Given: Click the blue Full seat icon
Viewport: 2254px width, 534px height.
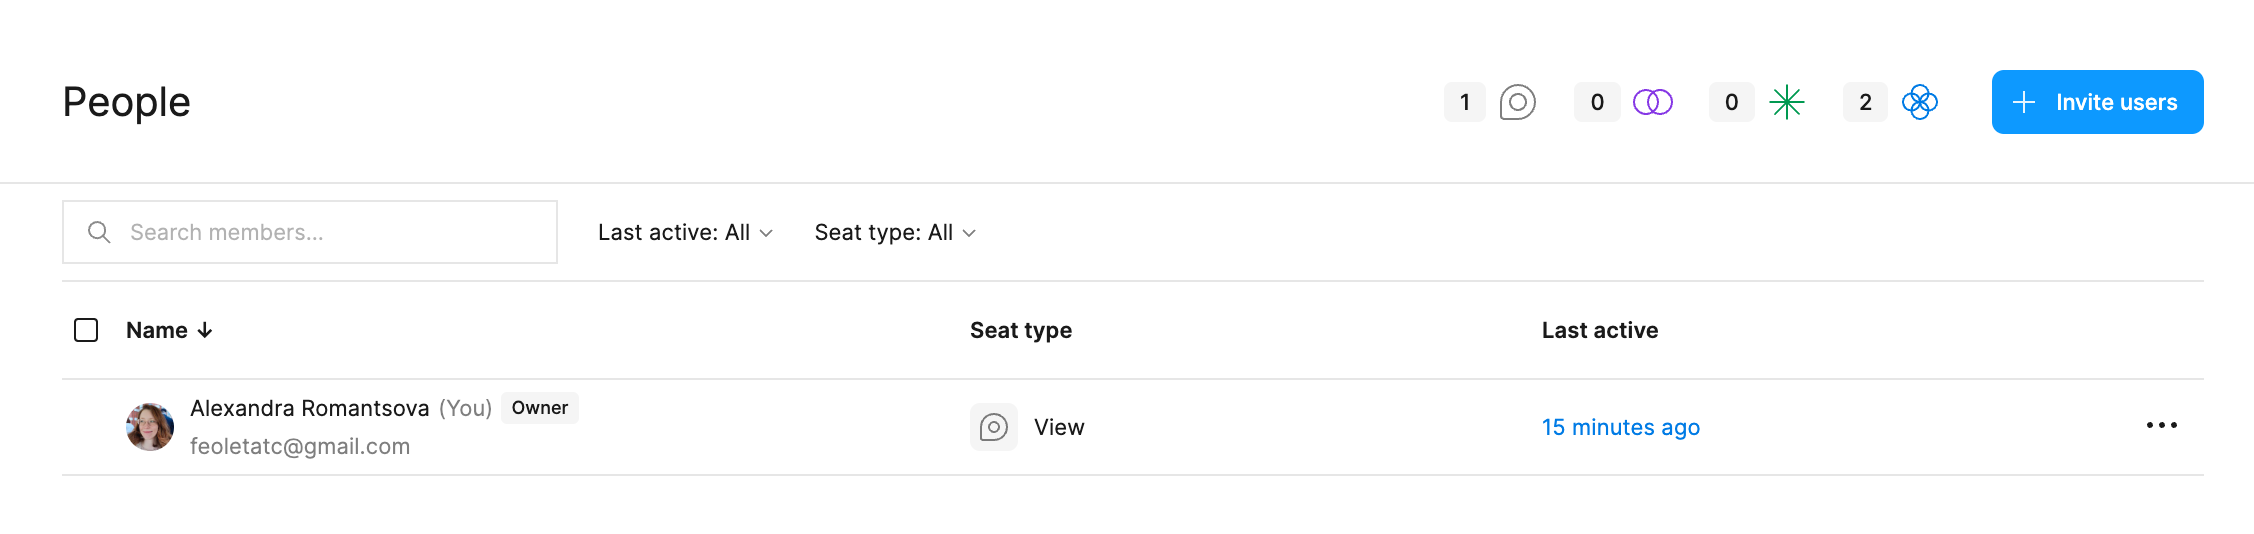Looking at the screenshot, I should (x=1919, y=102).
